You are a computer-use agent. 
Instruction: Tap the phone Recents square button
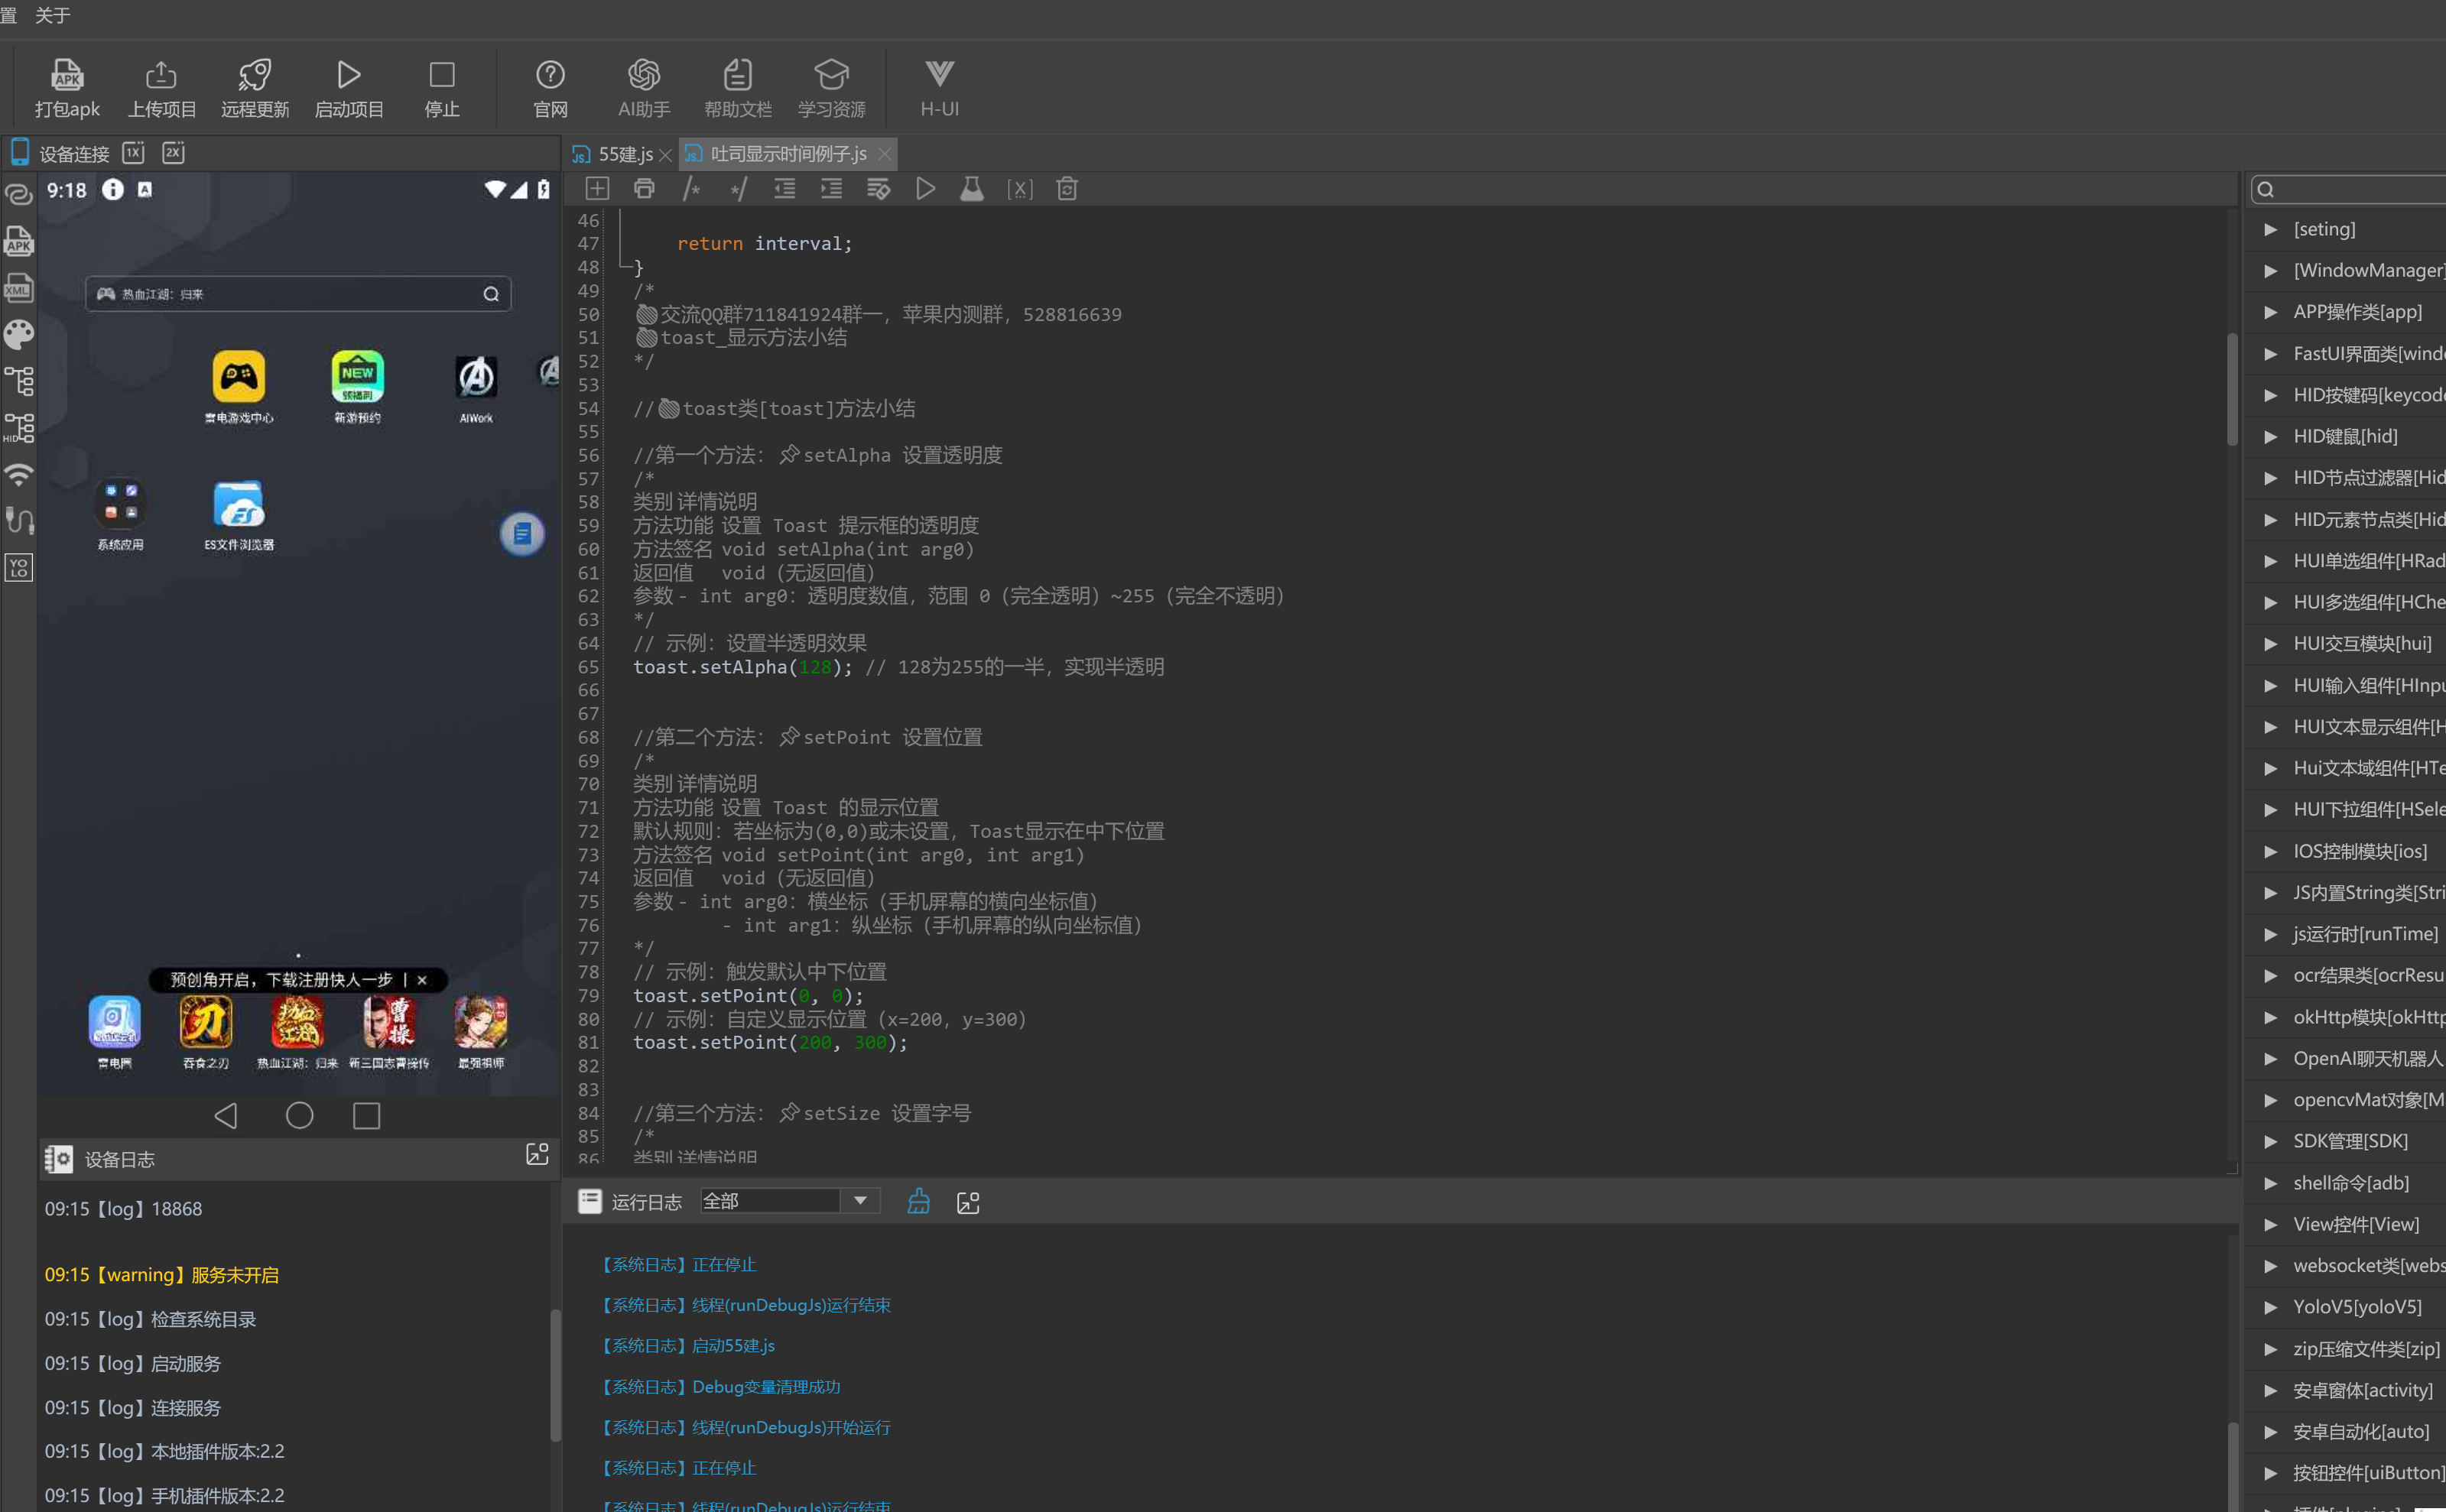pyautogui.click(x=367, y=1115)
